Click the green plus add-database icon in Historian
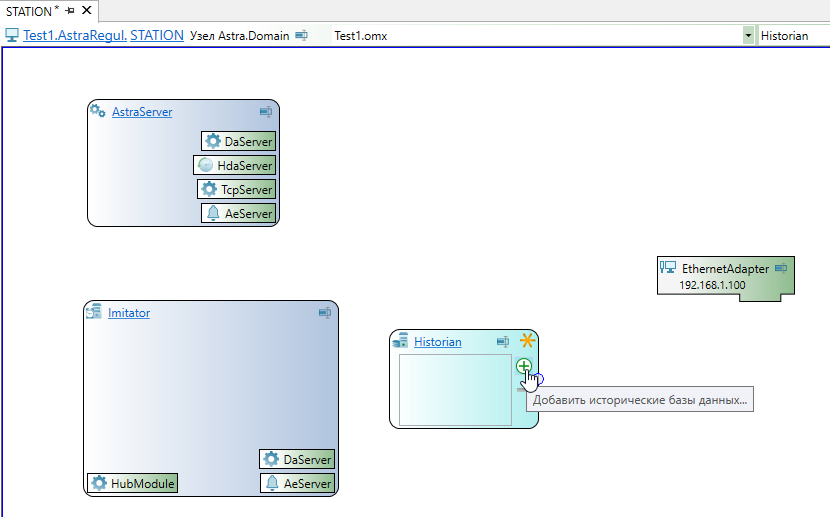Screen dimensions: 830x517 (523, 366)
